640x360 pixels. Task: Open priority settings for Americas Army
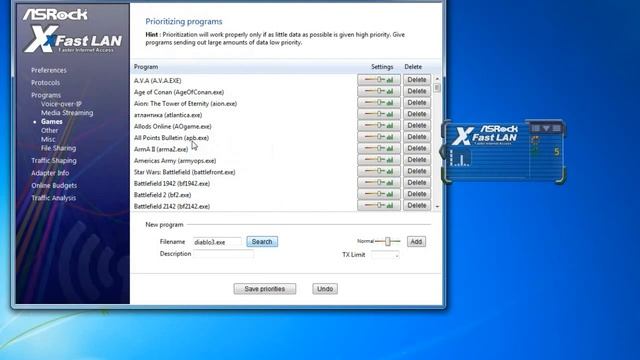379,160
